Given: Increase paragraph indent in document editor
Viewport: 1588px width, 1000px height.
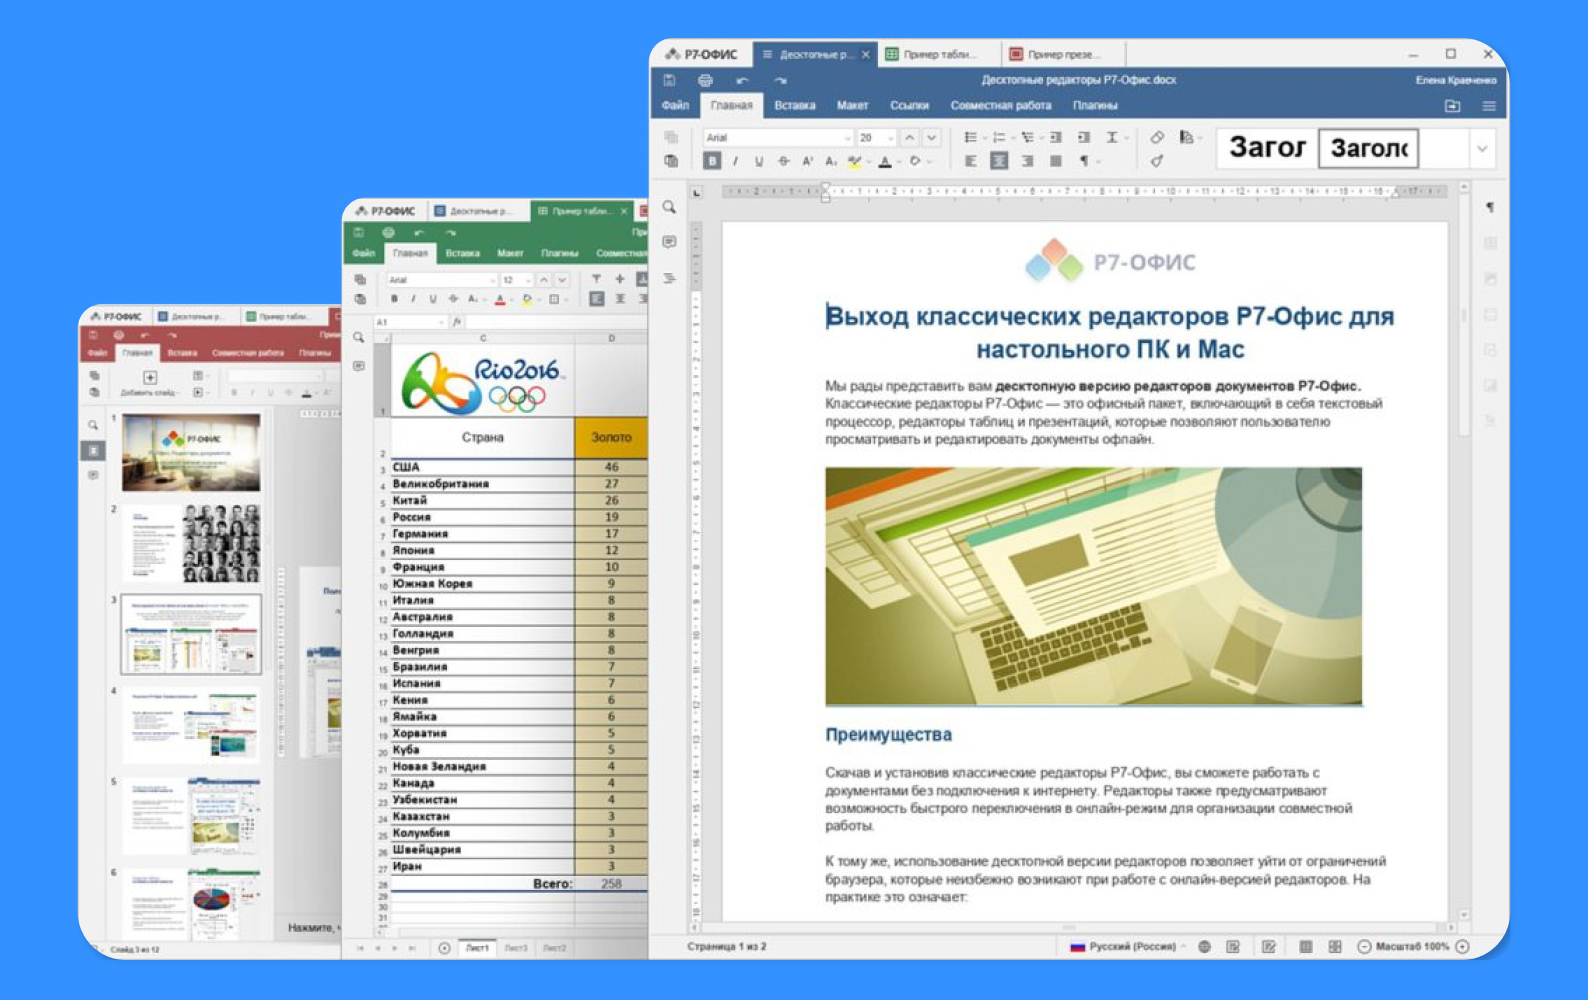Looking at the screenshot, I should (1084, 138).
